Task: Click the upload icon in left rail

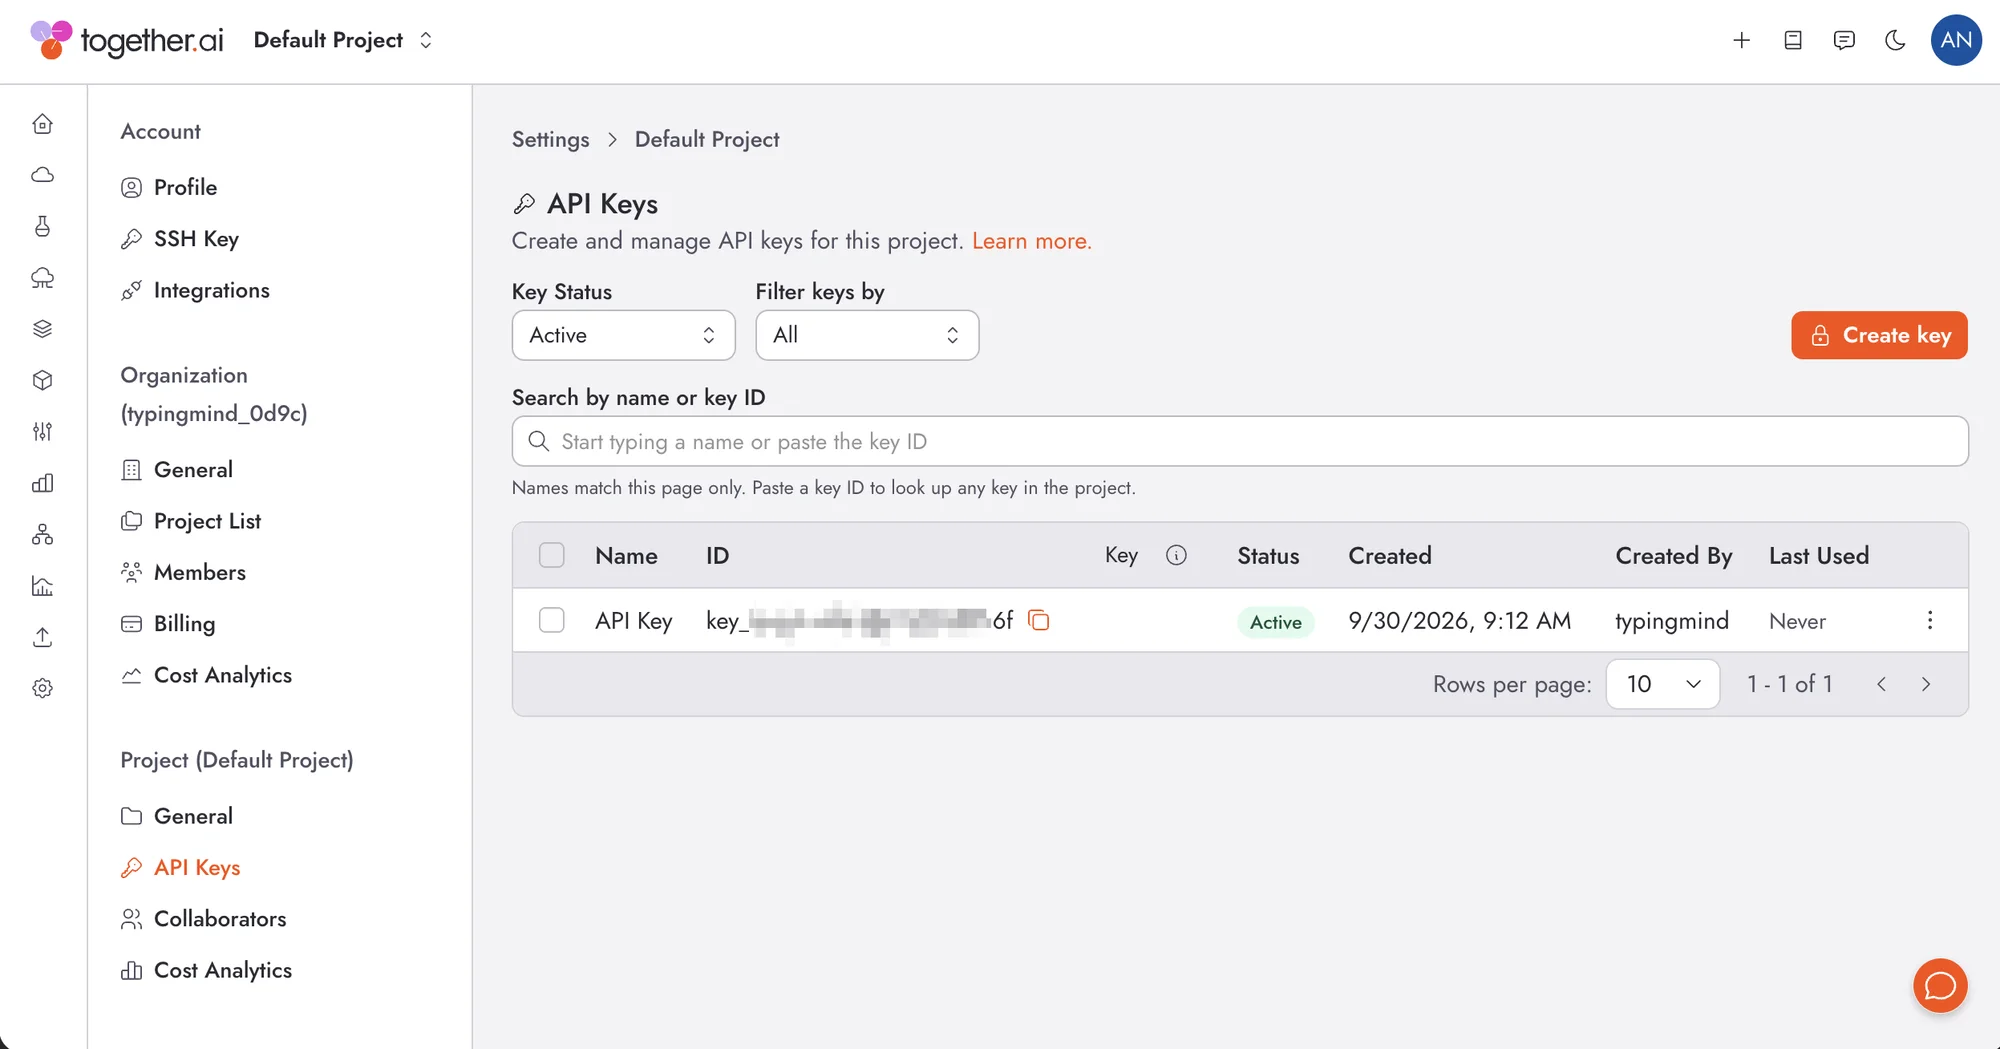Action: (x=42, y=637)
